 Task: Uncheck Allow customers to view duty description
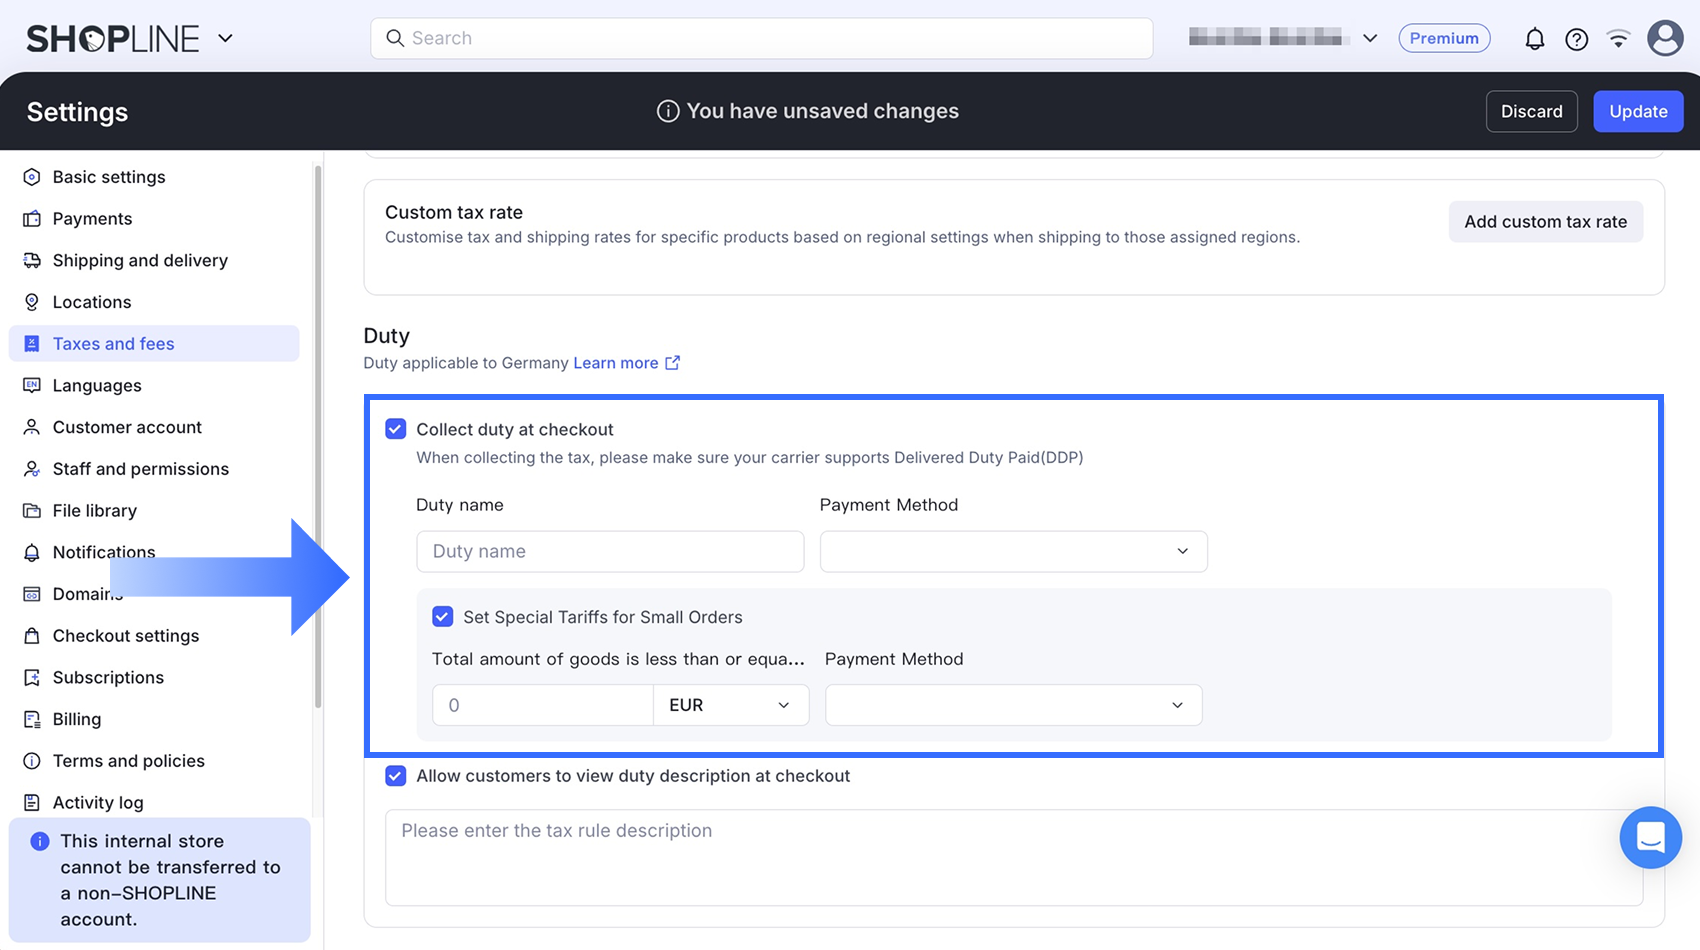(x=396, y=776)
